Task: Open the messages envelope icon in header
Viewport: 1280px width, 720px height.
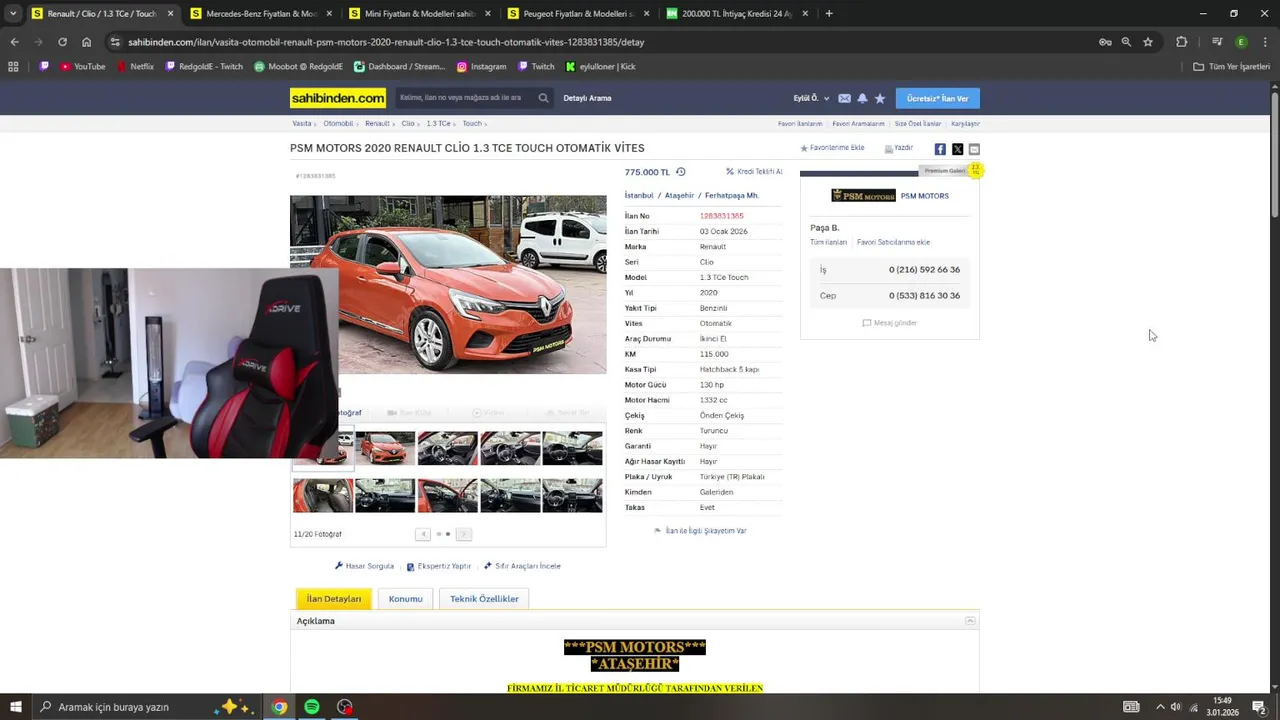Action: 844,98
